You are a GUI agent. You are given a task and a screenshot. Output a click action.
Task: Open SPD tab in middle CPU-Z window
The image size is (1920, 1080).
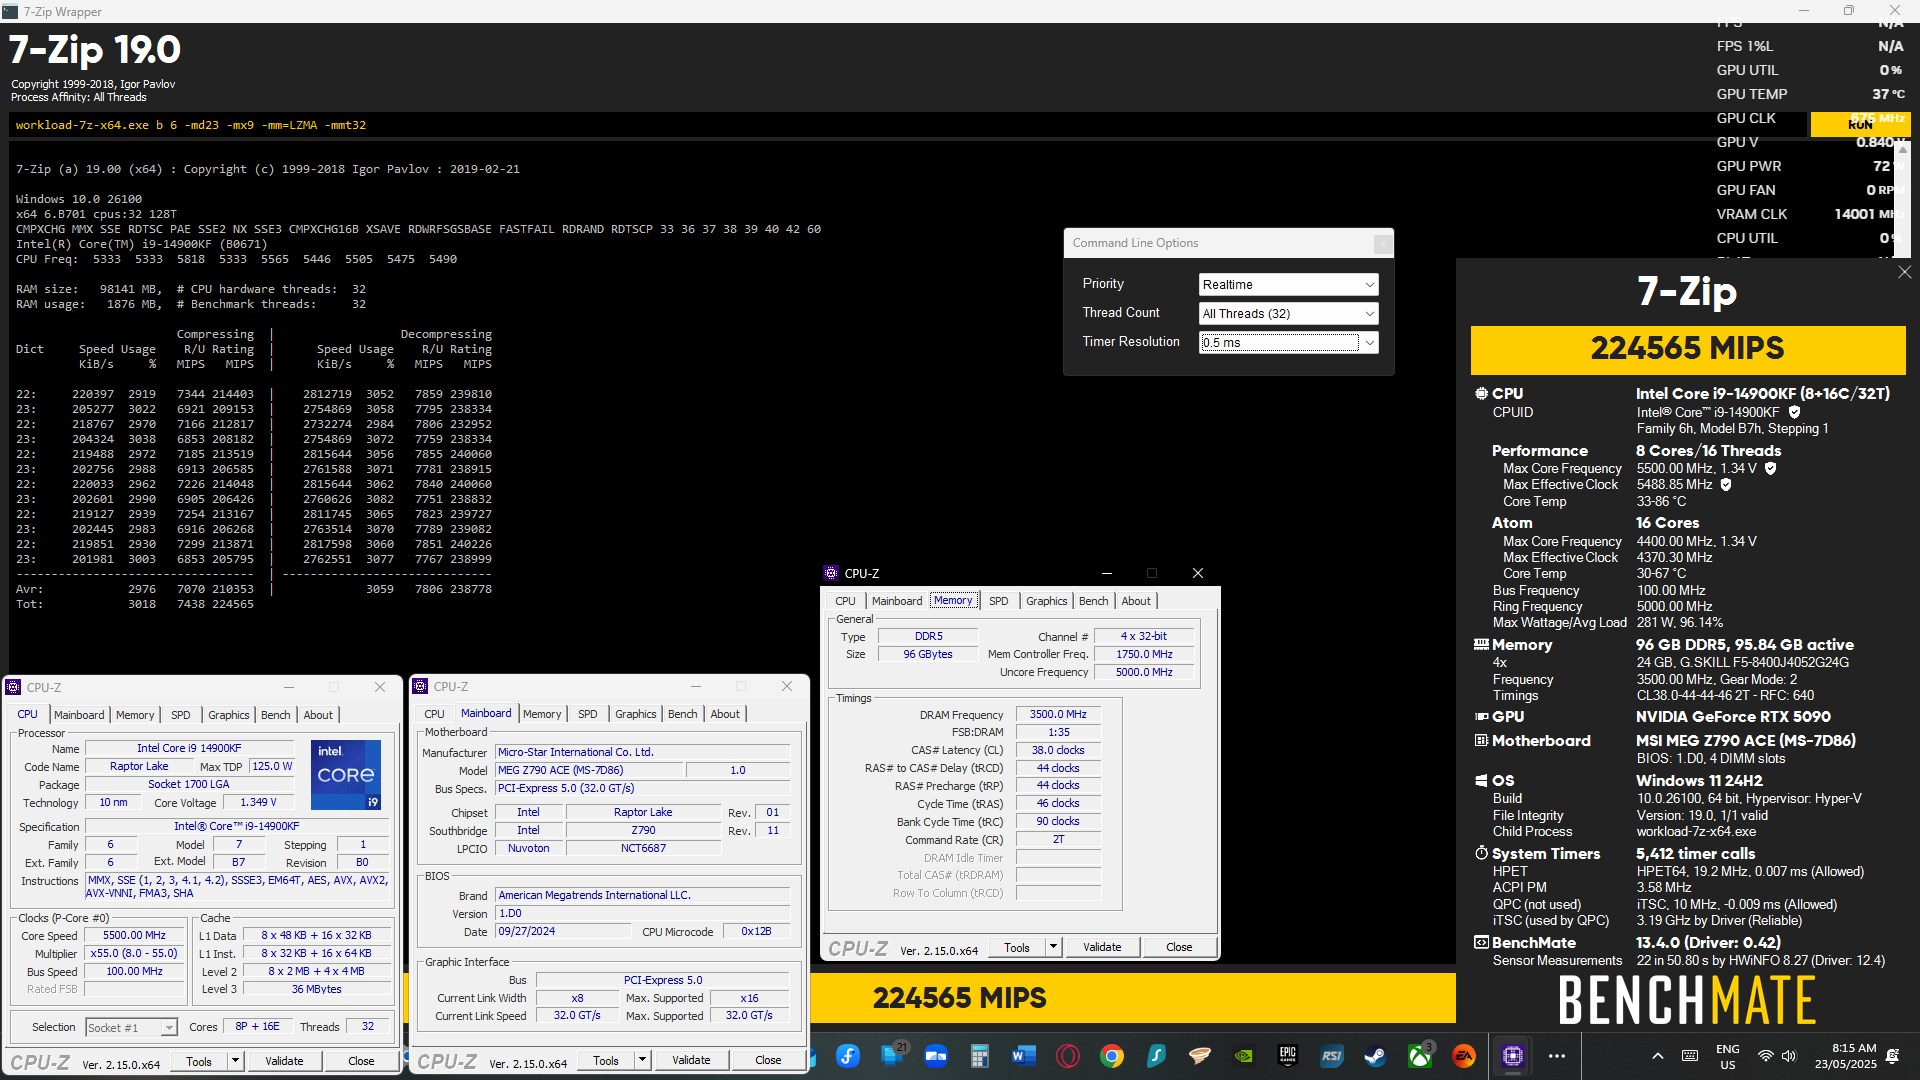(588, 714)
